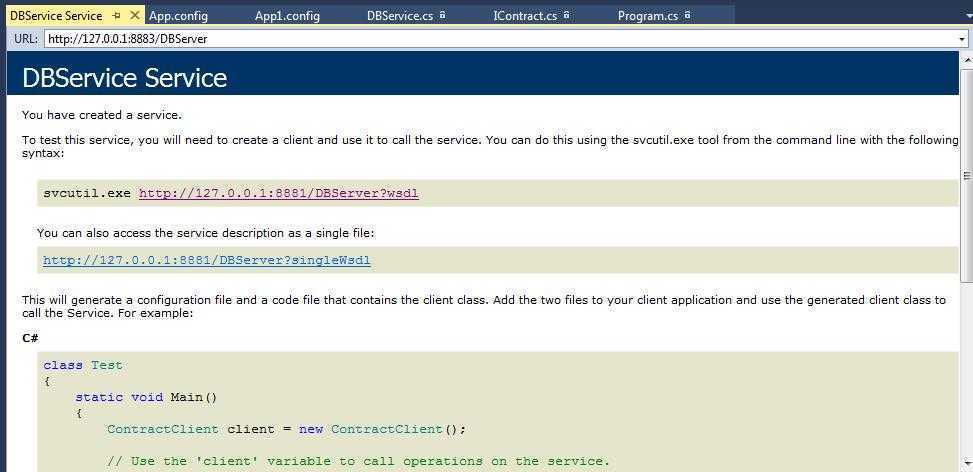Screen dimensions: 973x472
Task: Click the scrollbar up arrow
Action: point(967,58)
